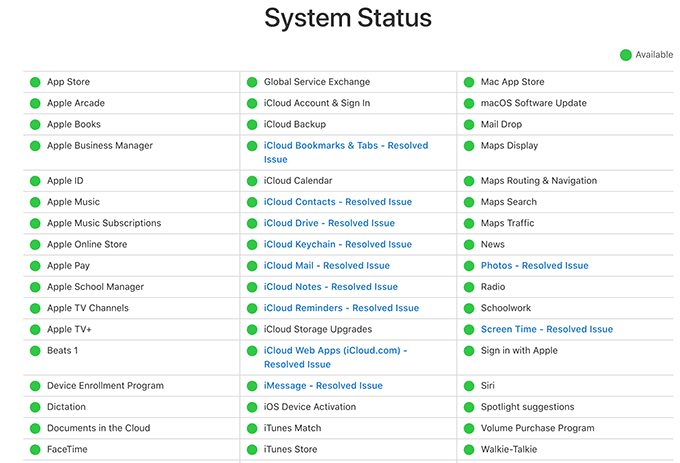Click the green dot beside macOS Software Update
Screen dimensions: 680x463
tap(469, 103)
